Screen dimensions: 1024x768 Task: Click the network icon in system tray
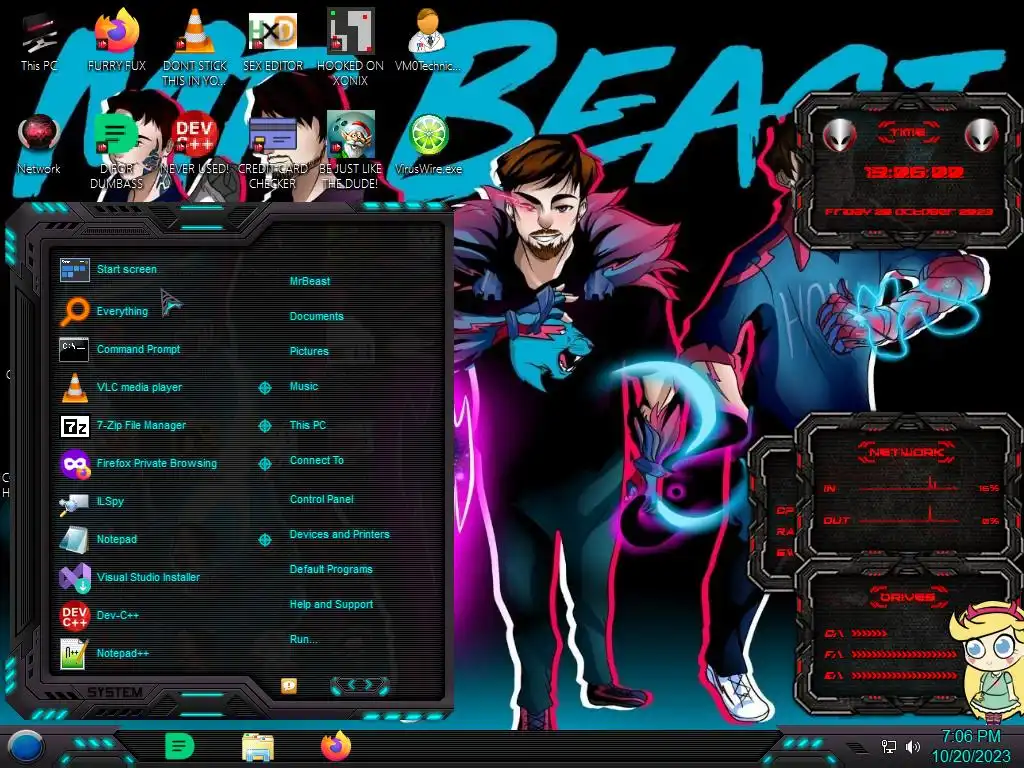click(888, 746)
